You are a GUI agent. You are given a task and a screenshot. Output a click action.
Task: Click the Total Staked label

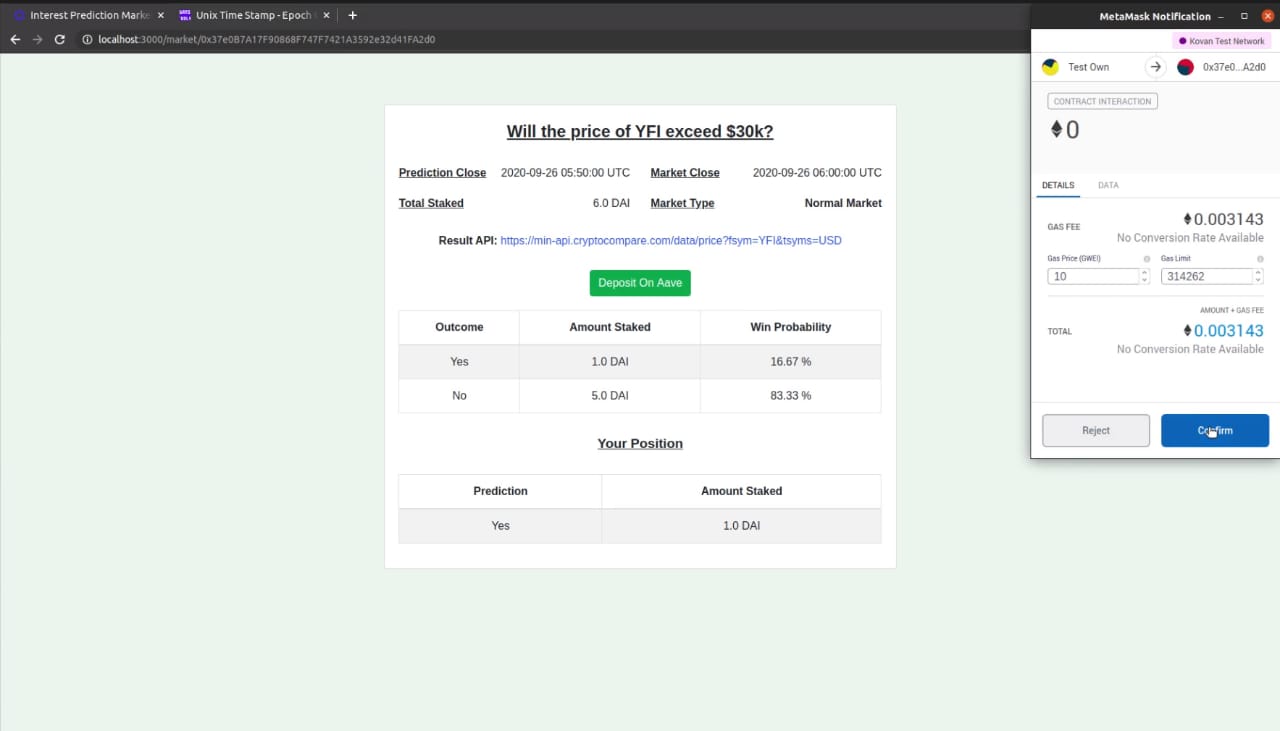point(431,203)
